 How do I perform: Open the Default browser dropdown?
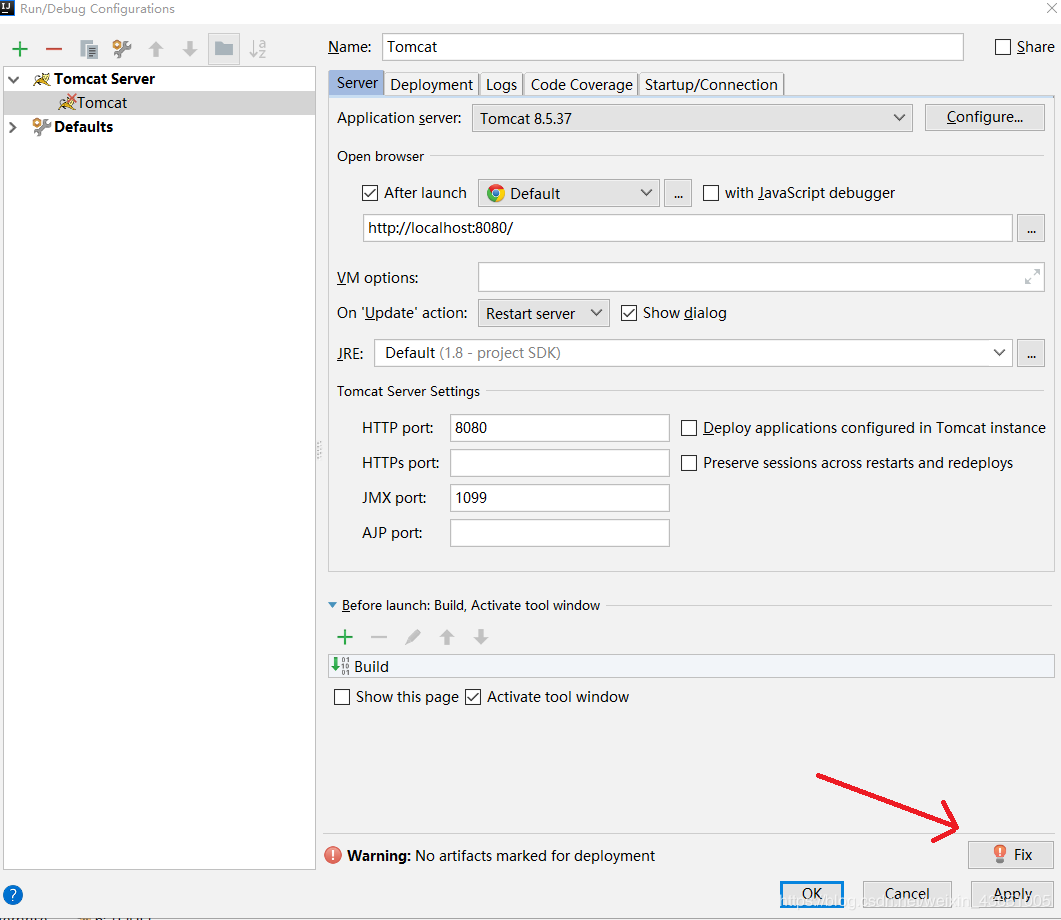pyautogui.click(x=568, y=193)
